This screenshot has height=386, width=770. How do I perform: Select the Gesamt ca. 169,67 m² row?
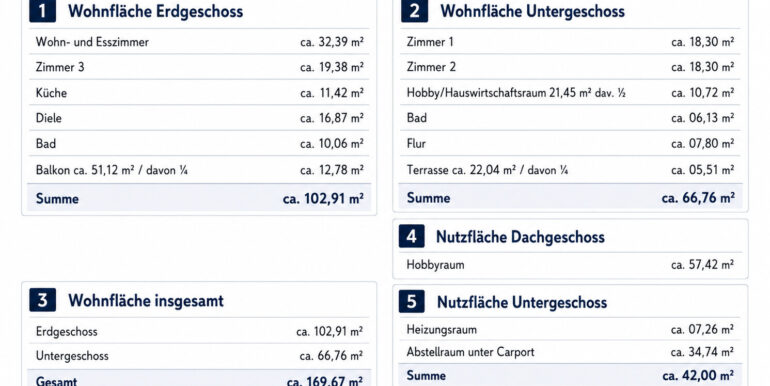click(199, 379)
